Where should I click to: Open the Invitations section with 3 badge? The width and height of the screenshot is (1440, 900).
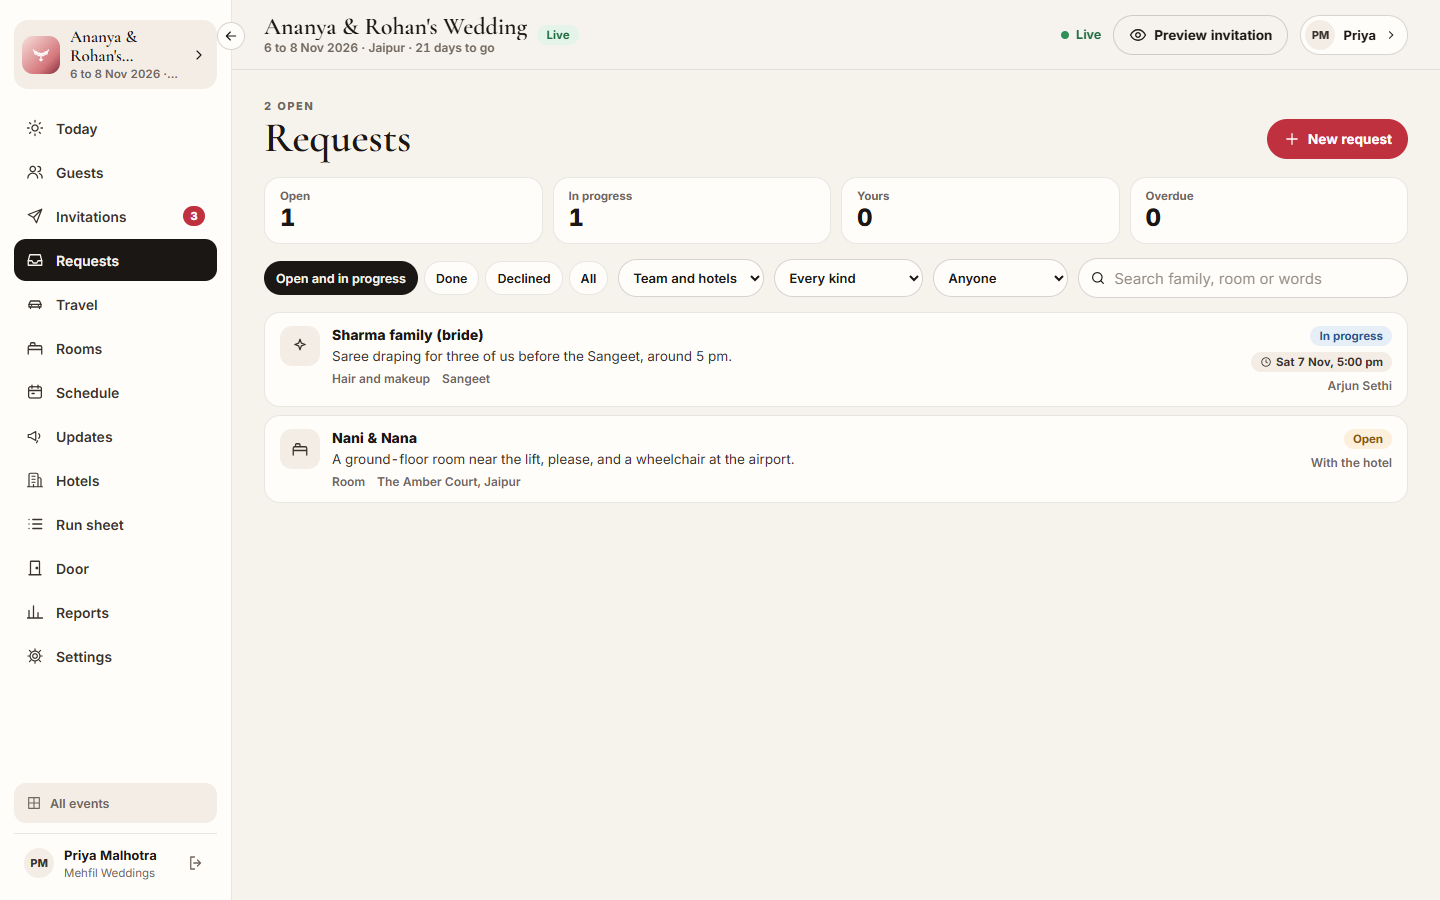pos(115,216)
